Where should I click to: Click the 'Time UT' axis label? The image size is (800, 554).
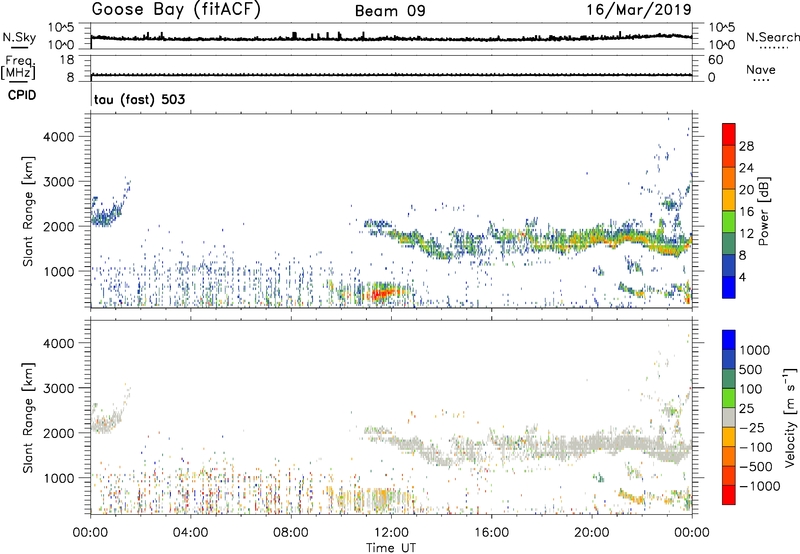(391, 547)
